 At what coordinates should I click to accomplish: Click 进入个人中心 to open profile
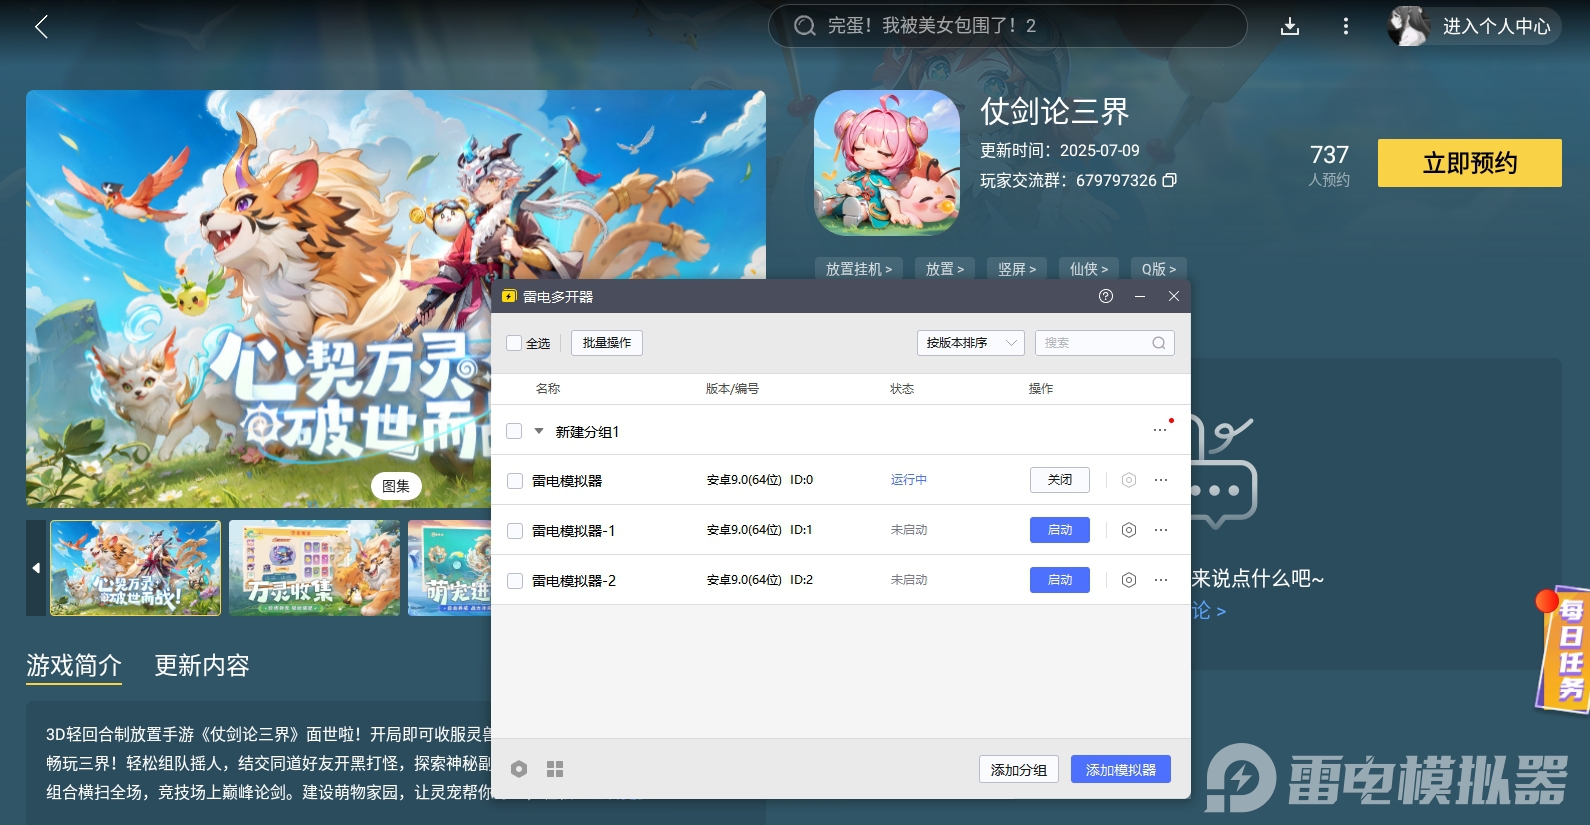pyautogui.click(x=1496, y=26)
